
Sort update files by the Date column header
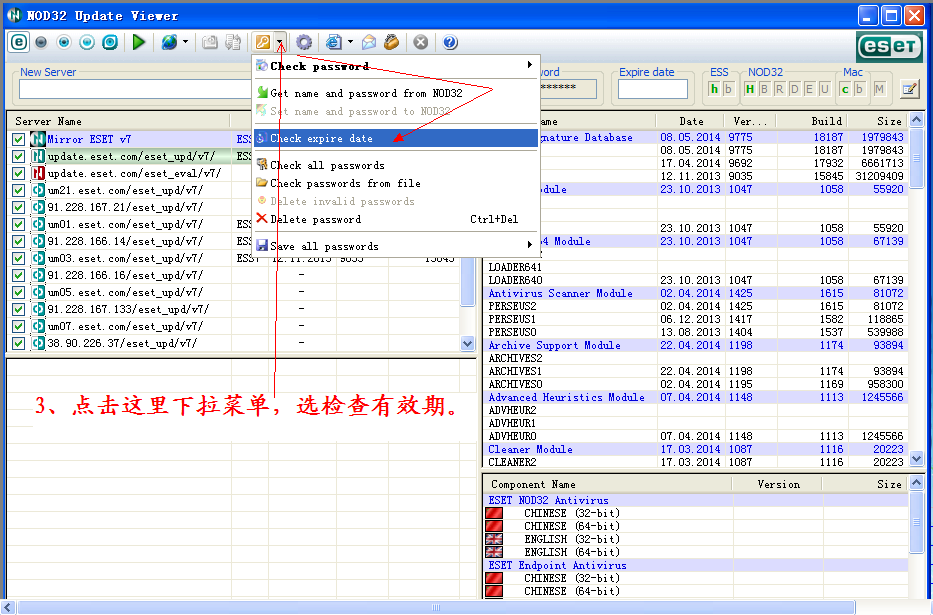coord(692,121)
